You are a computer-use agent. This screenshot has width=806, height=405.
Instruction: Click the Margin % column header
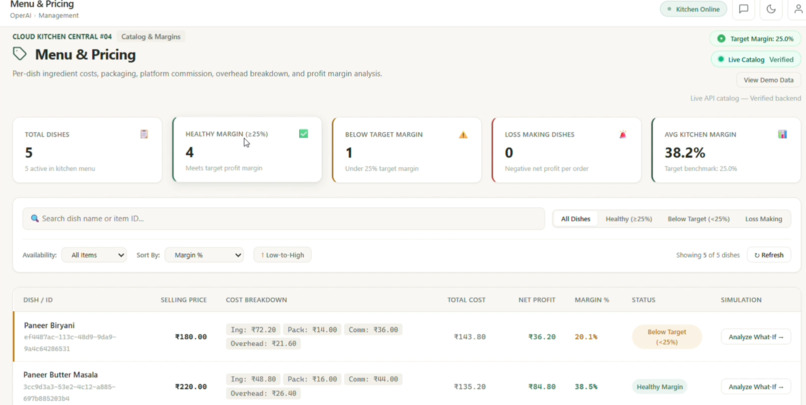click(x=592, y=300)
